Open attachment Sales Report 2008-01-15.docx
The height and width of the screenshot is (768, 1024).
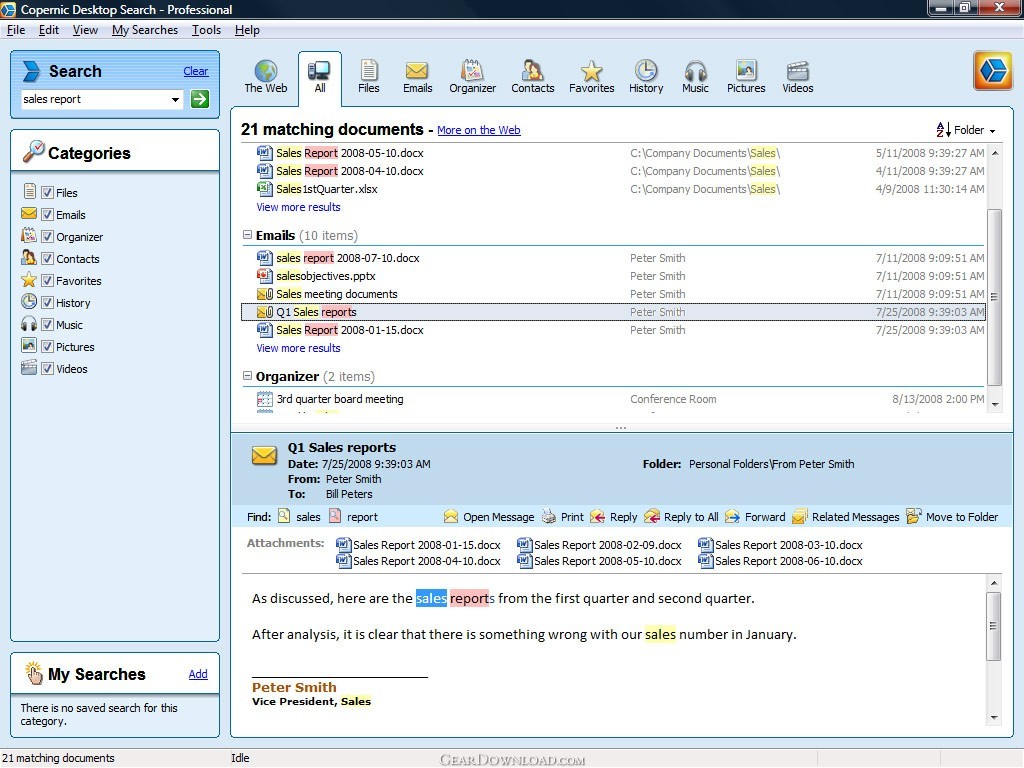coord(419,545)
